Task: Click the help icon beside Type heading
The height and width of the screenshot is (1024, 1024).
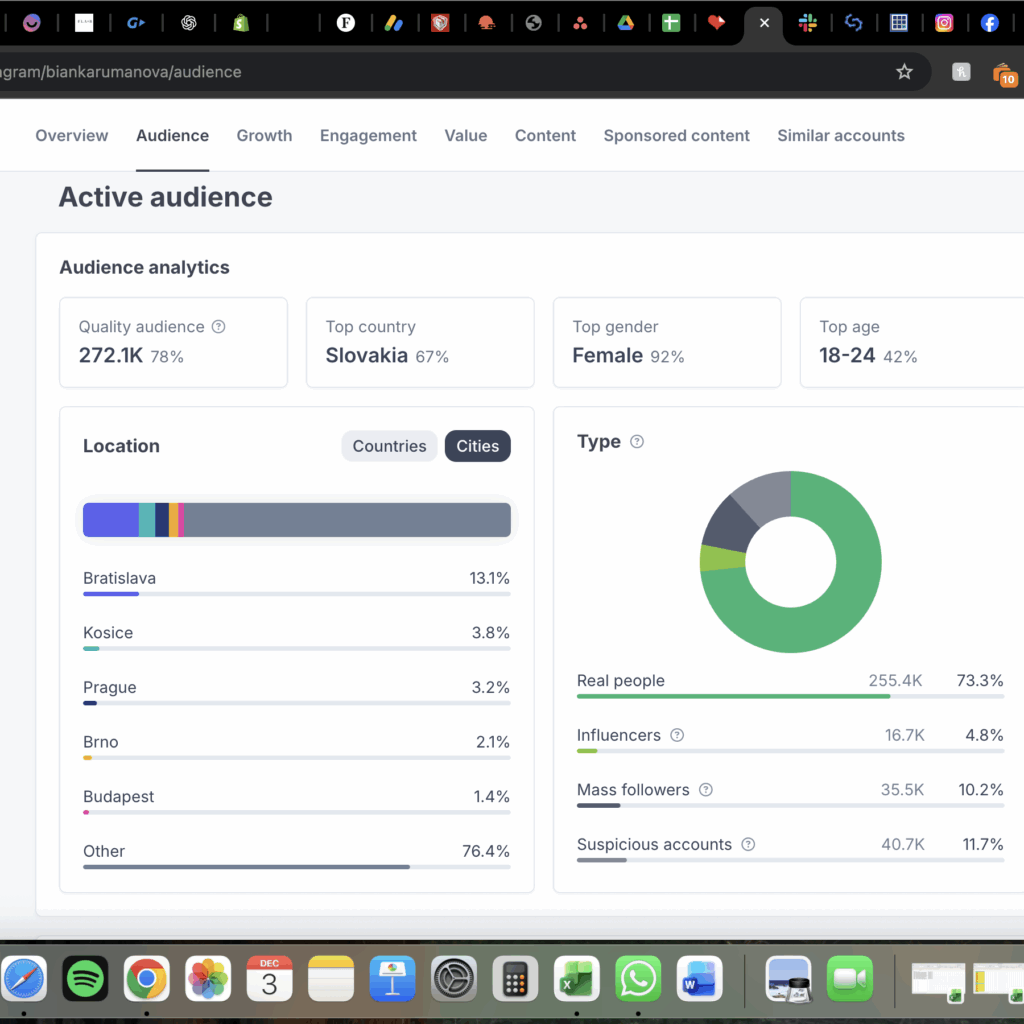Action: pos(637,442)
